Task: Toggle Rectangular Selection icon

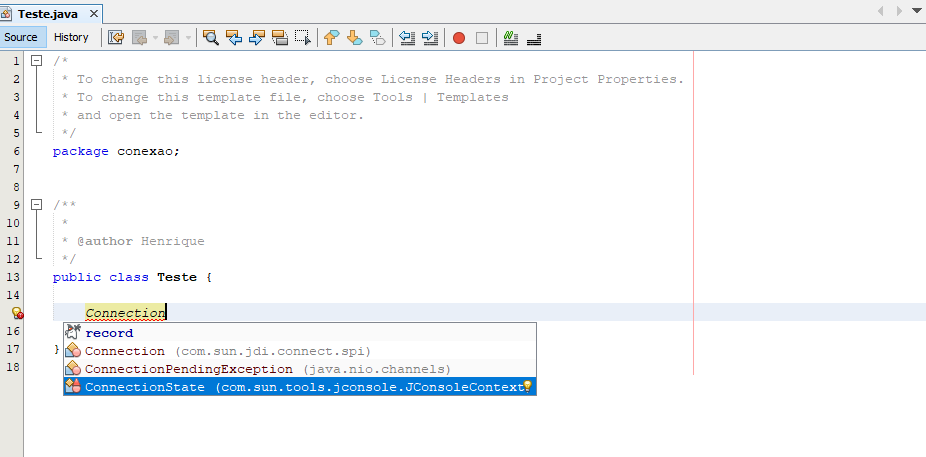Action: (303, 38)
